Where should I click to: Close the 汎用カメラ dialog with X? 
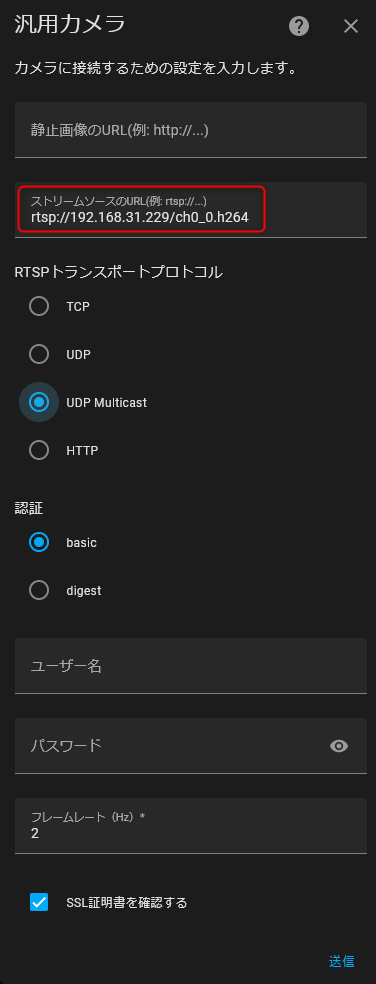(x=350, y=26)
